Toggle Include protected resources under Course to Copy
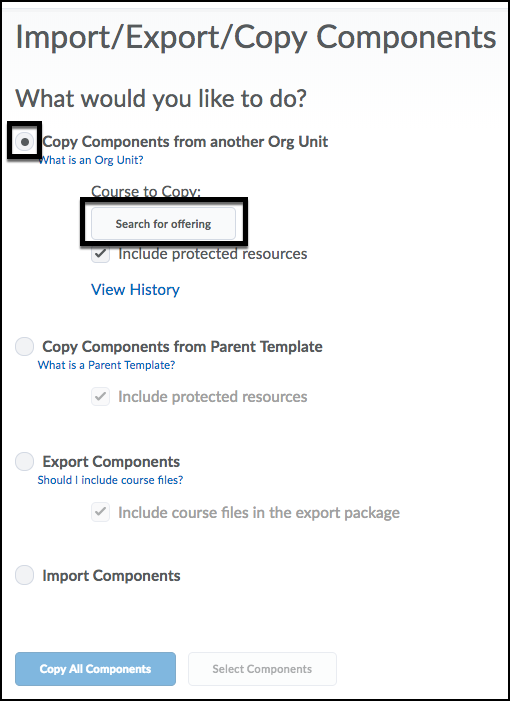Image resolution: width=510 pixels, height=701 pixels. tap(101, 254)
